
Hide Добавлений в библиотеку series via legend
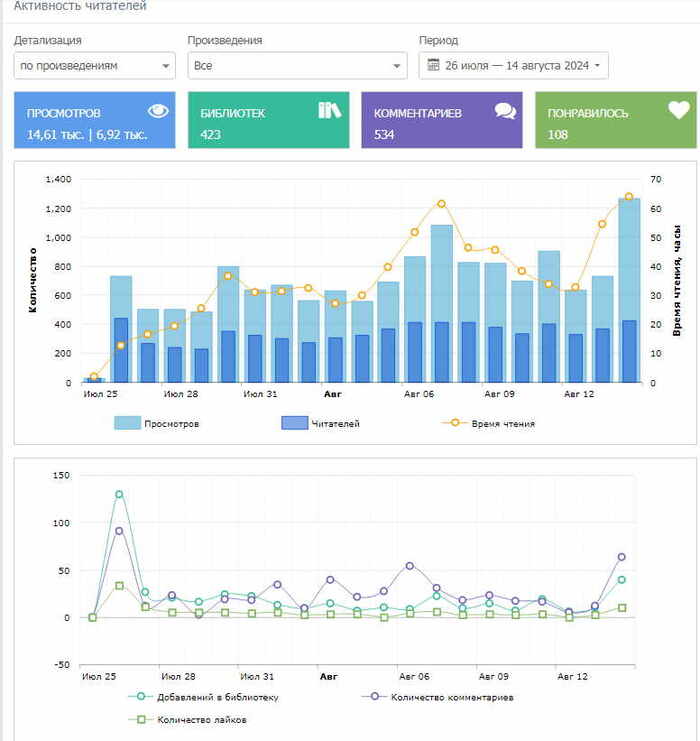204,697
